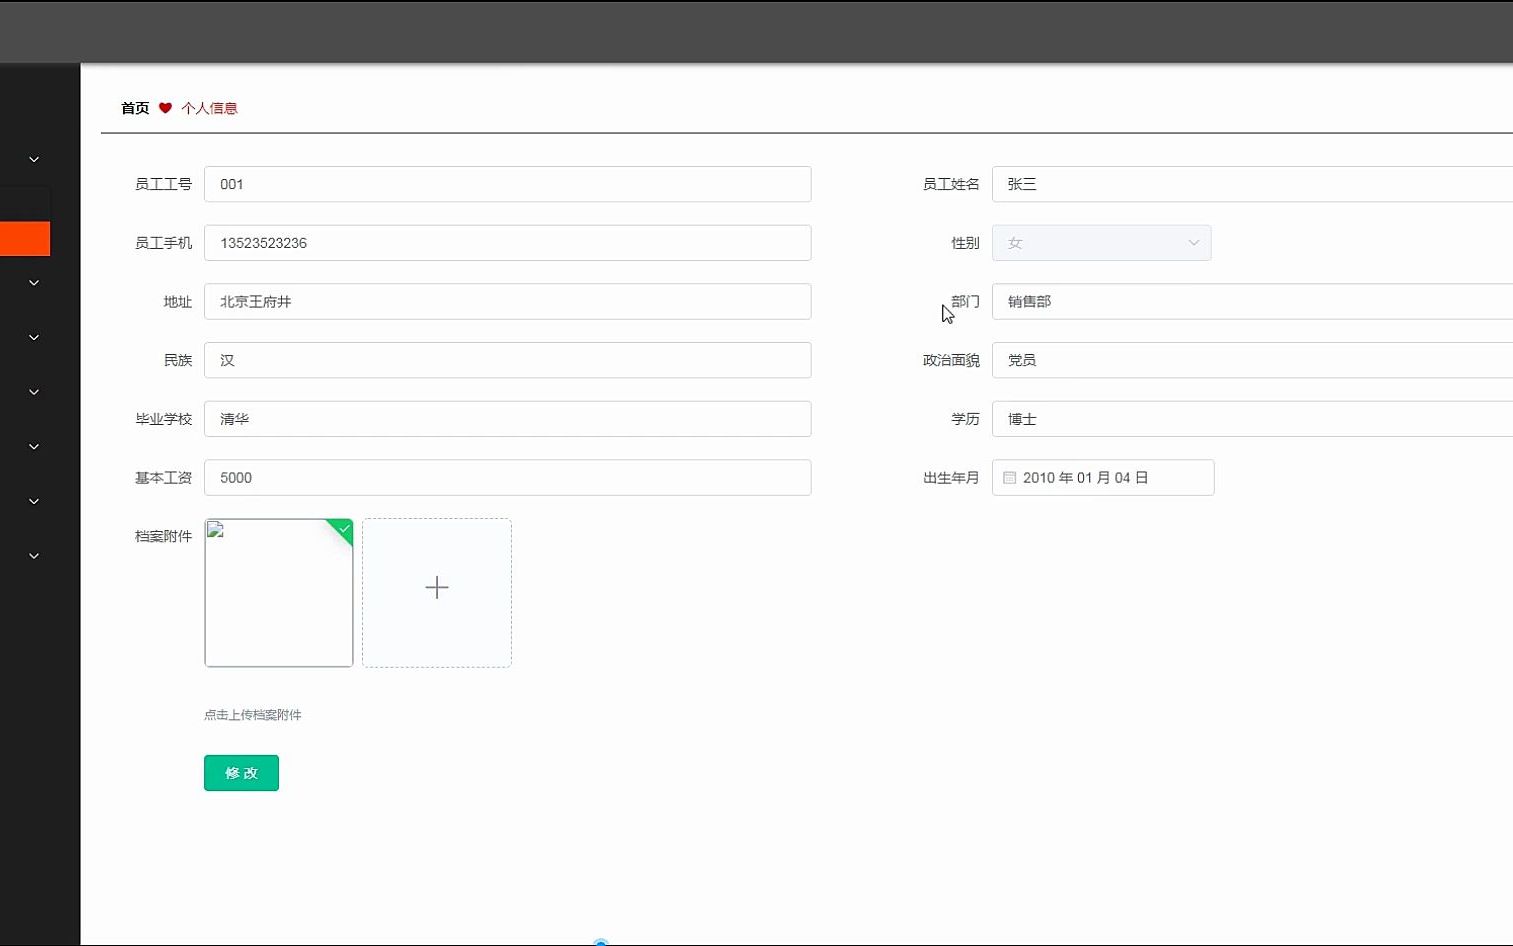Click the 档案附件 label
The height and width of the screenshot is (946, 1513).
pos(163,536)
